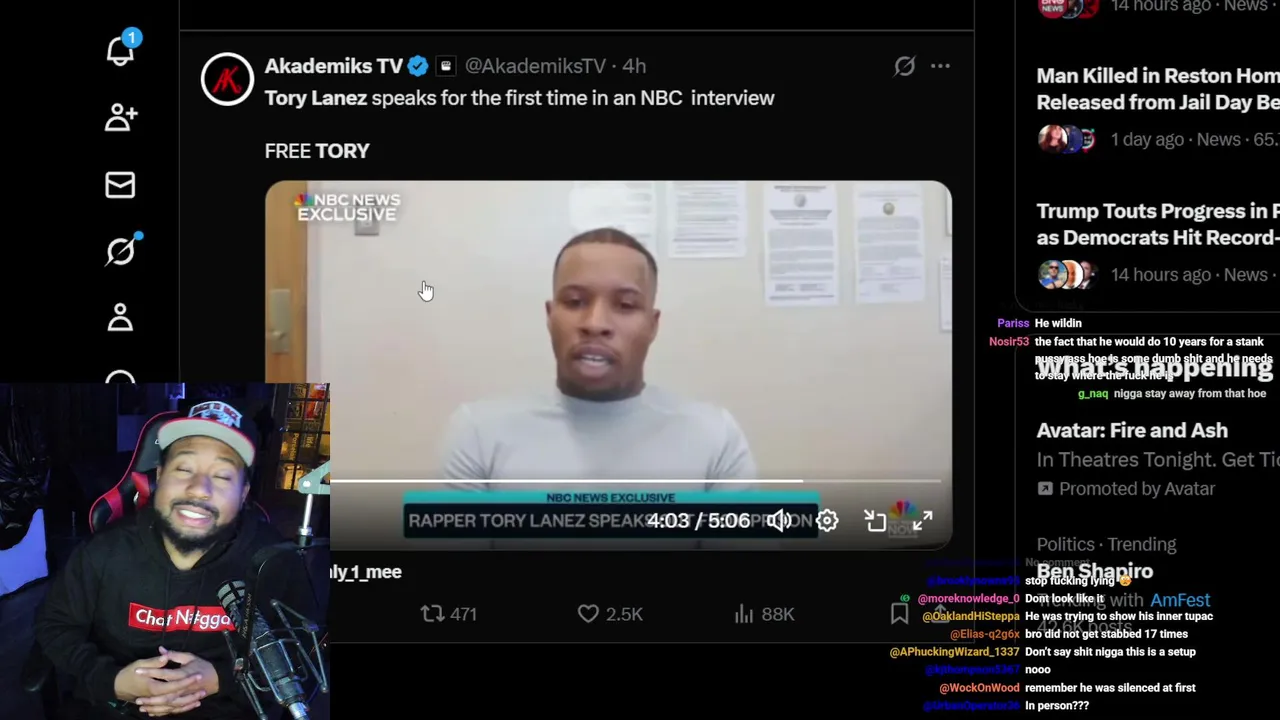1280x720 pixels.
Task: Open Man Killed in Reston Home news
Action: (x=1158, y=89)
